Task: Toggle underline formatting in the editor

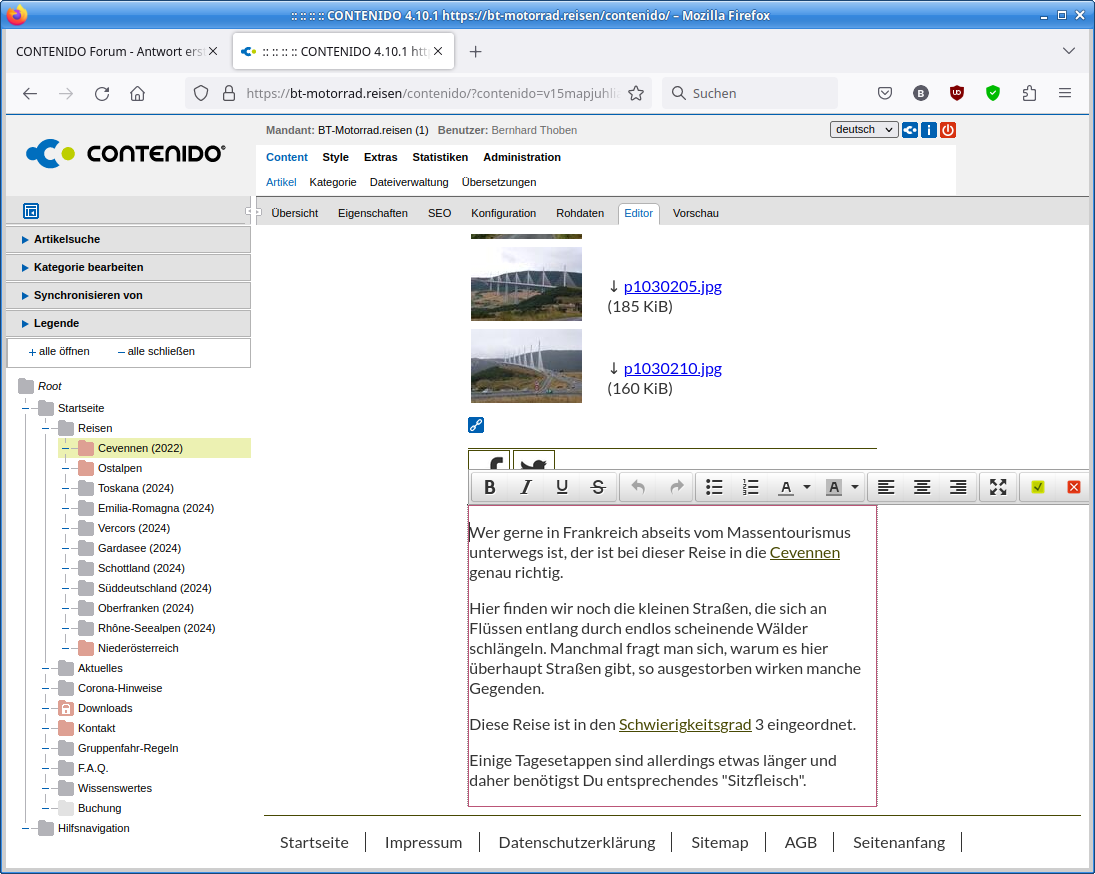Action: click(x=562, y=487)
